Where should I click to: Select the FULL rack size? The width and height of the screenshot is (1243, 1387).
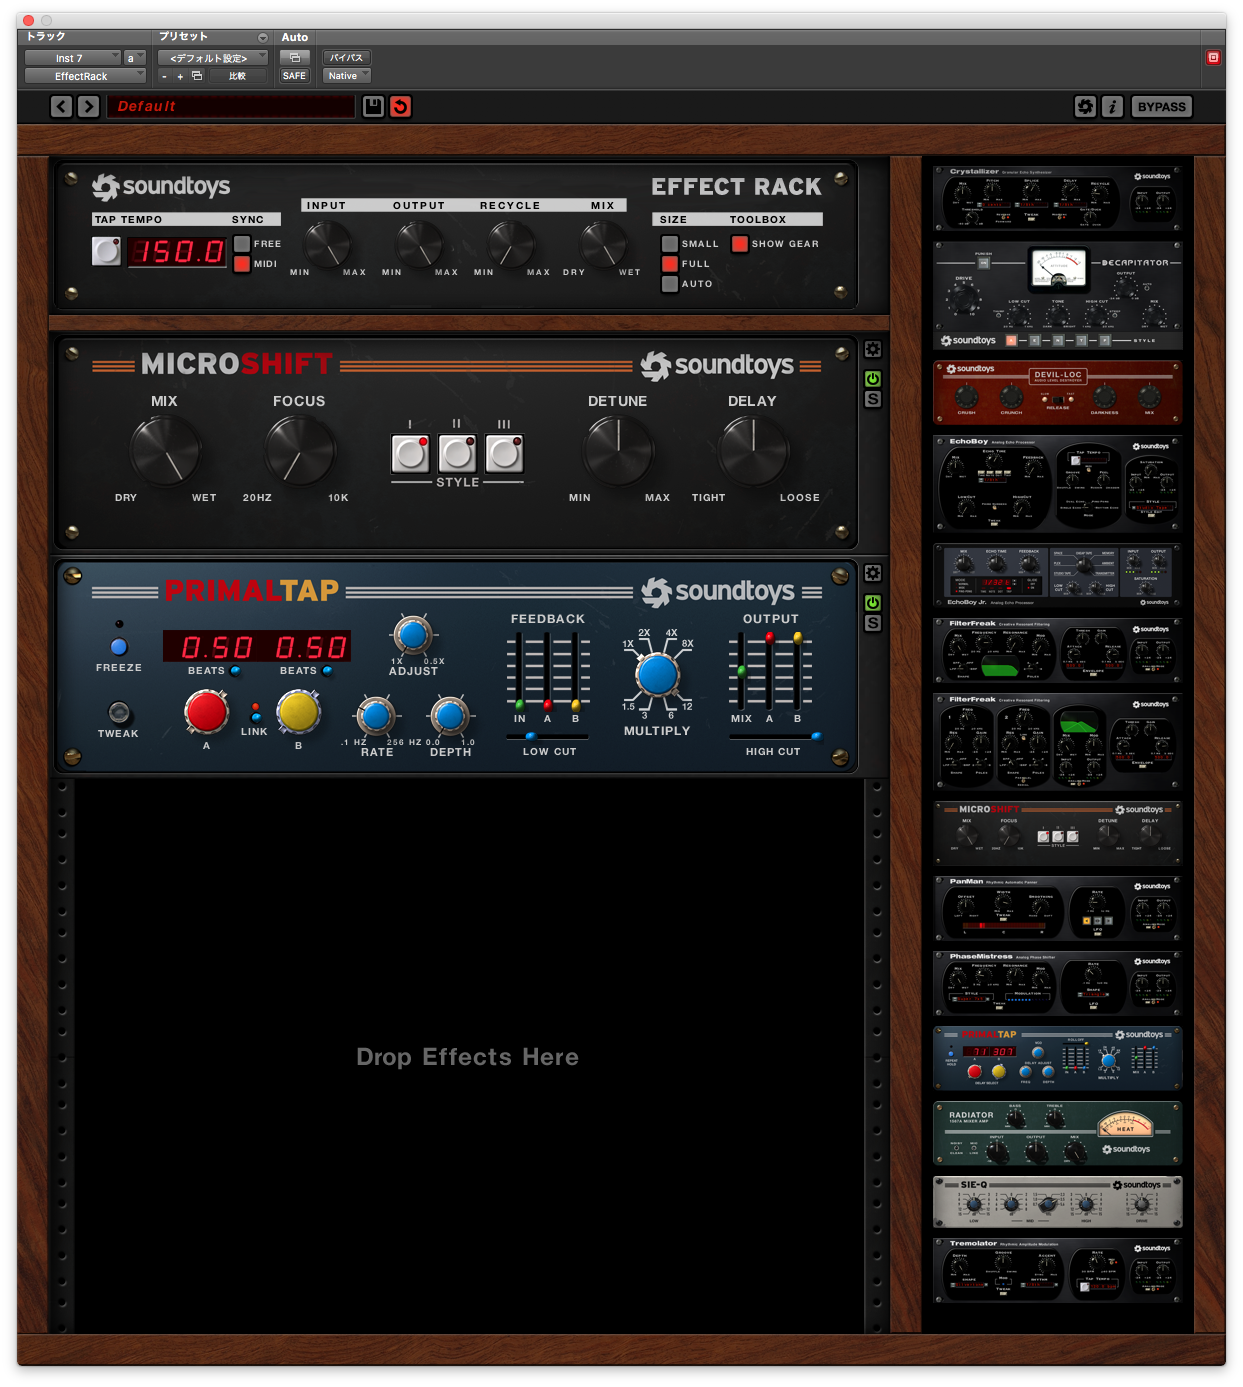coord(670,264)
